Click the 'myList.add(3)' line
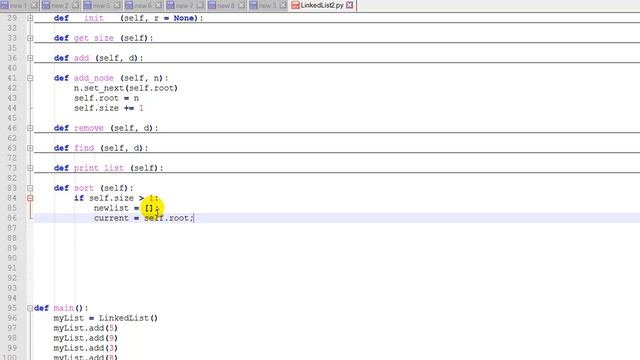 (x=86, y=348)
